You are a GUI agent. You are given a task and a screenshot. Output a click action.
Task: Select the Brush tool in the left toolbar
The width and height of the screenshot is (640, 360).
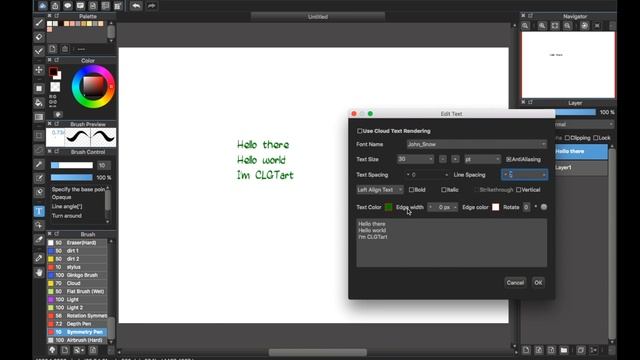39,23
